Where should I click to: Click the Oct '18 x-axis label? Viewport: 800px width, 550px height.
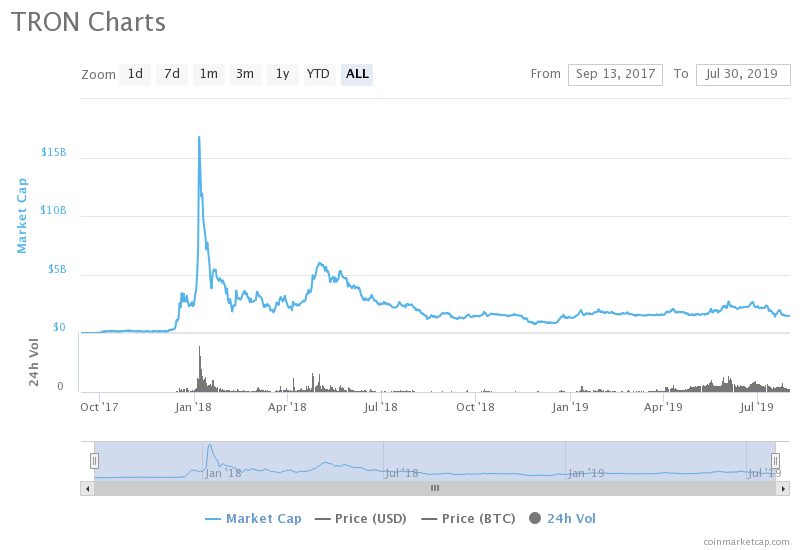point(476,407)
